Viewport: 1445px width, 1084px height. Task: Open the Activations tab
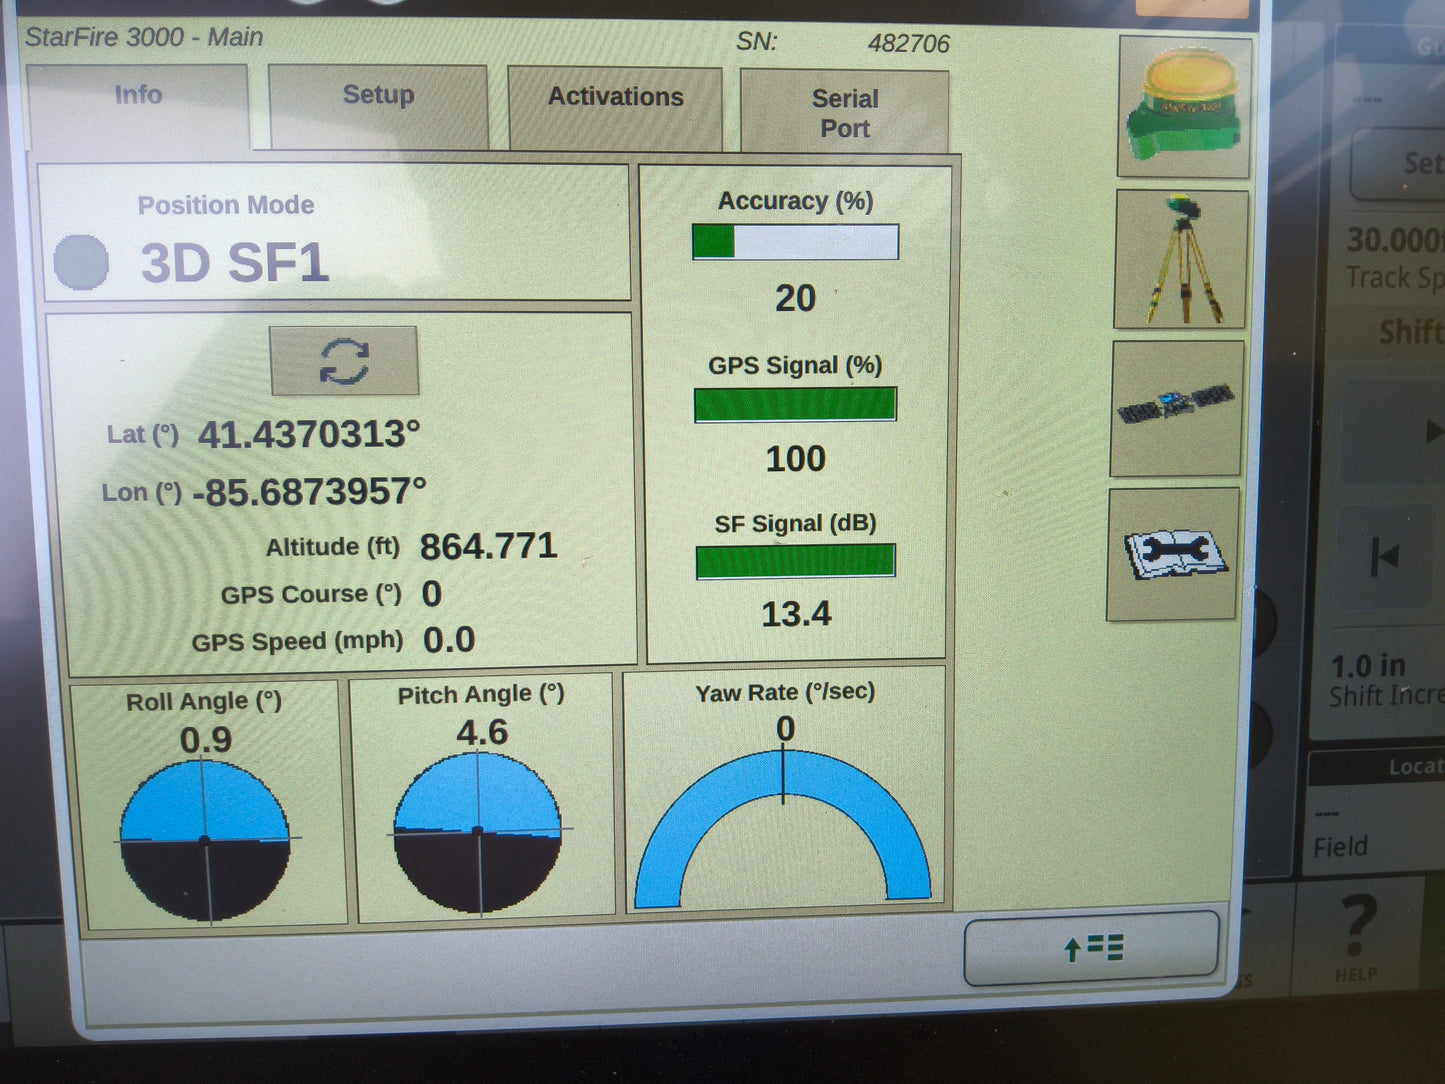point(615,108)
